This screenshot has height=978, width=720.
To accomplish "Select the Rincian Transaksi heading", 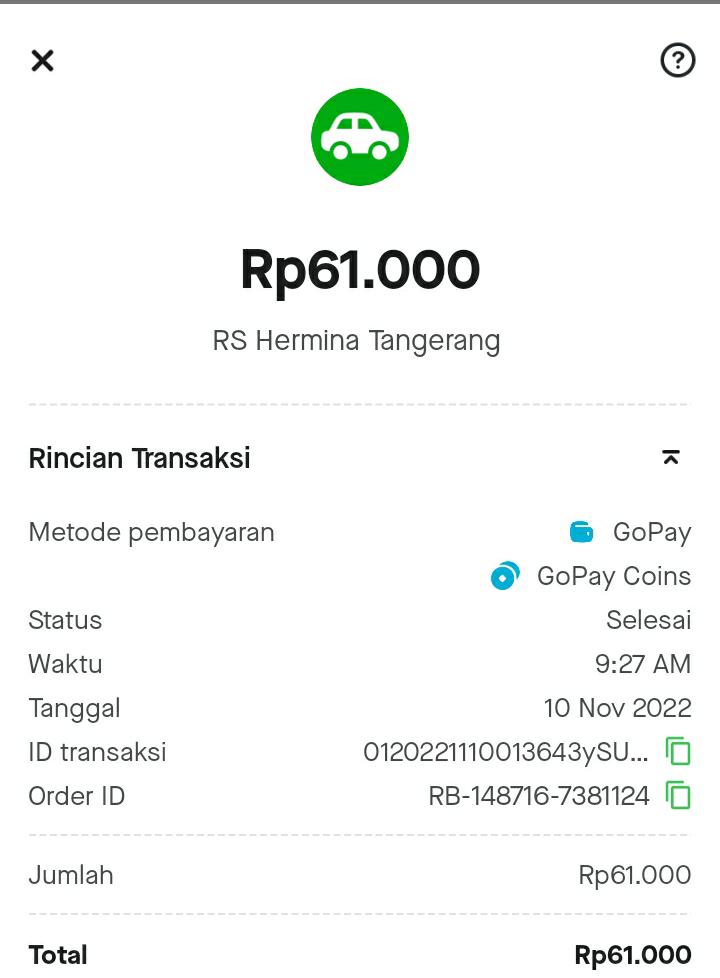I will tap(140, 458).
